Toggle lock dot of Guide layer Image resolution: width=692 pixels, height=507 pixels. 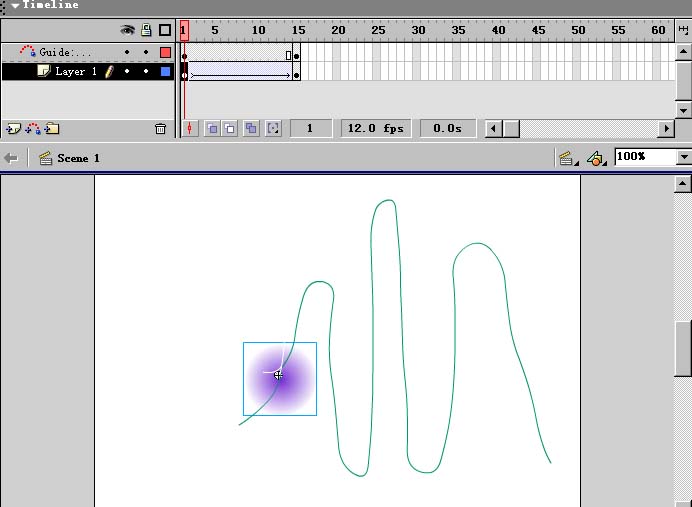(x=146, y=52)
